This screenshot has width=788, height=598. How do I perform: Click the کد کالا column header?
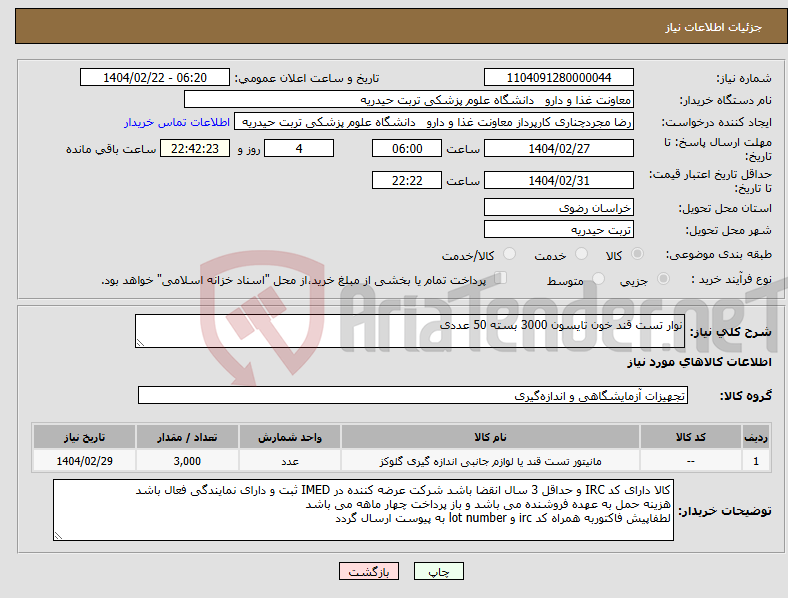691,437
